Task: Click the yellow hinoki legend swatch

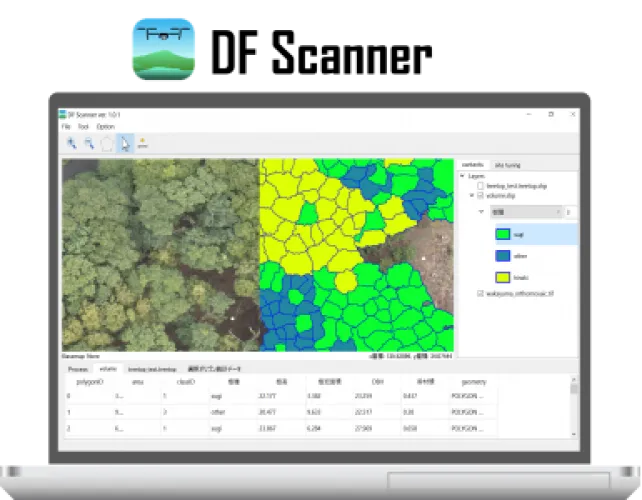Action: [x=503, y=277]
